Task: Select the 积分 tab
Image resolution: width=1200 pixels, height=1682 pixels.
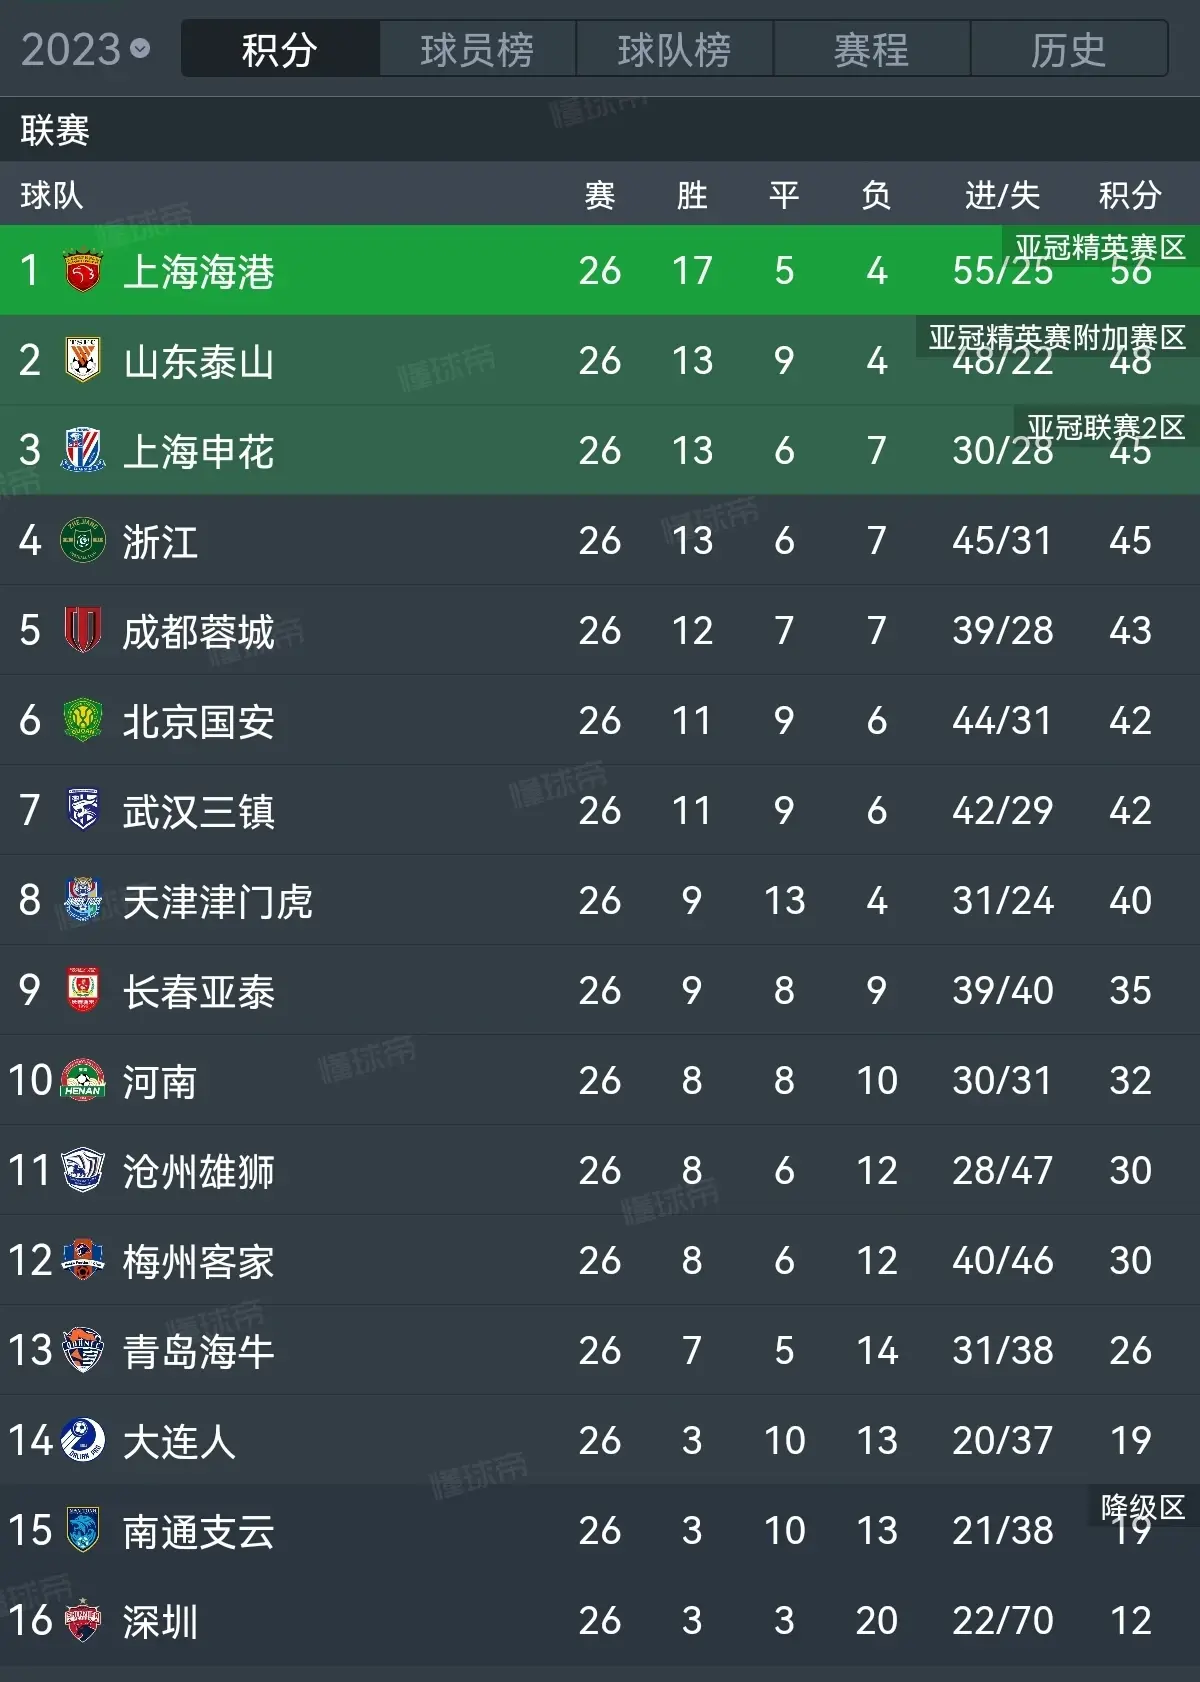Action: point(280,49)
